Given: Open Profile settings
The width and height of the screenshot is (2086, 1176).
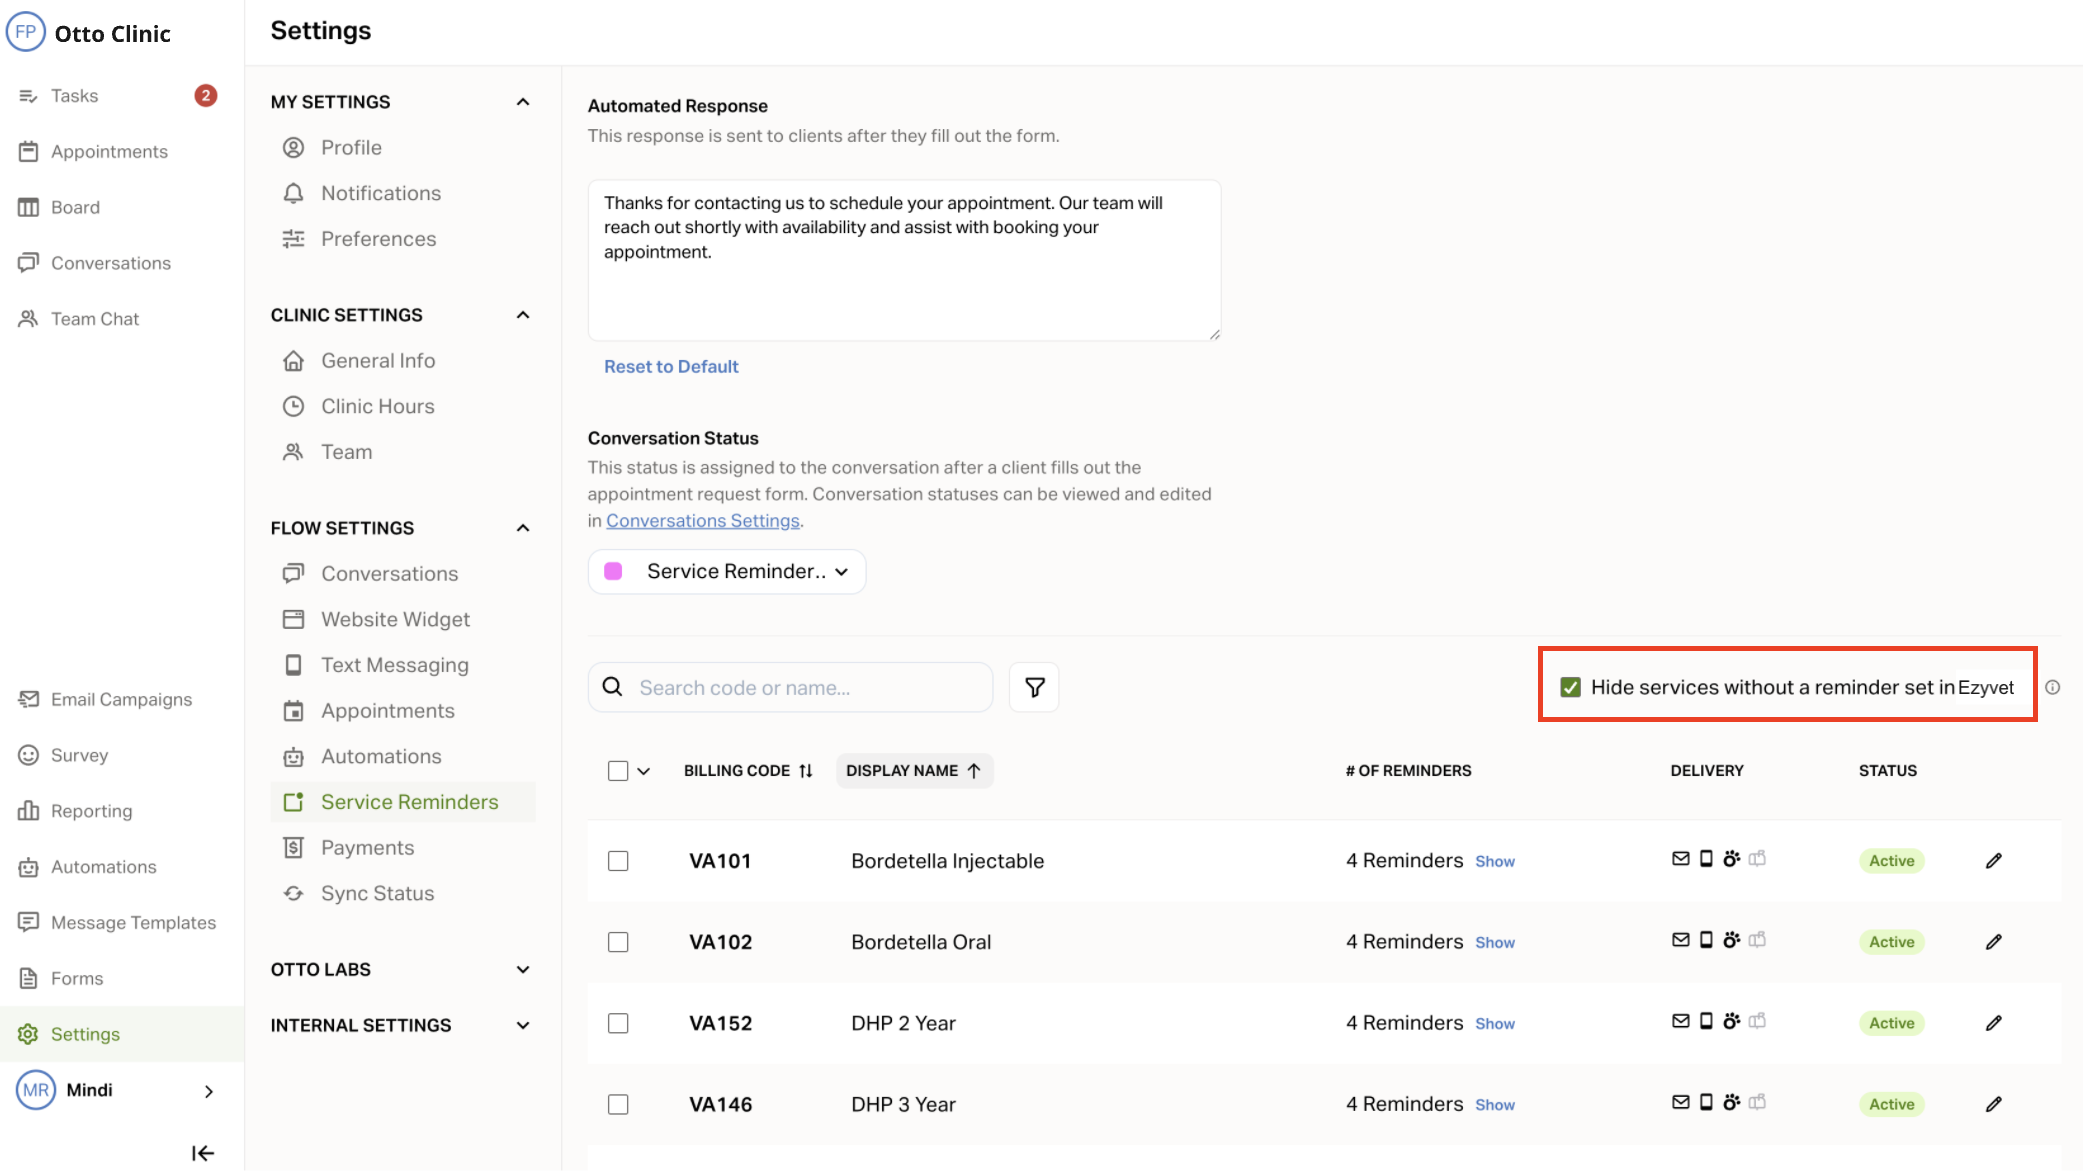Looking at the screenshot, I should 351,148.
